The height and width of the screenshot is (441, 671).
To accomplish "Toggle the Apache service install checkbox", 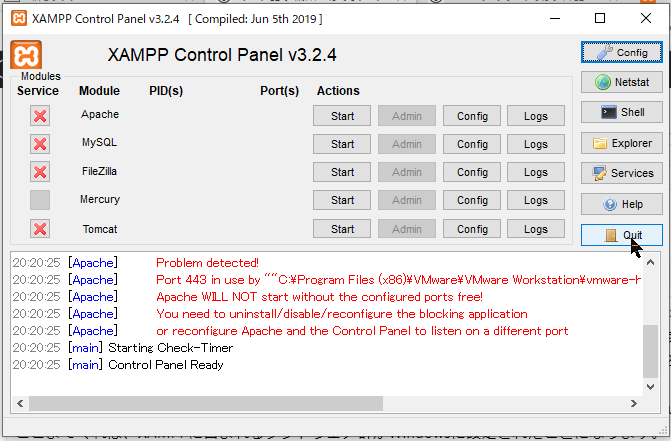I will (x=40, y=115).
